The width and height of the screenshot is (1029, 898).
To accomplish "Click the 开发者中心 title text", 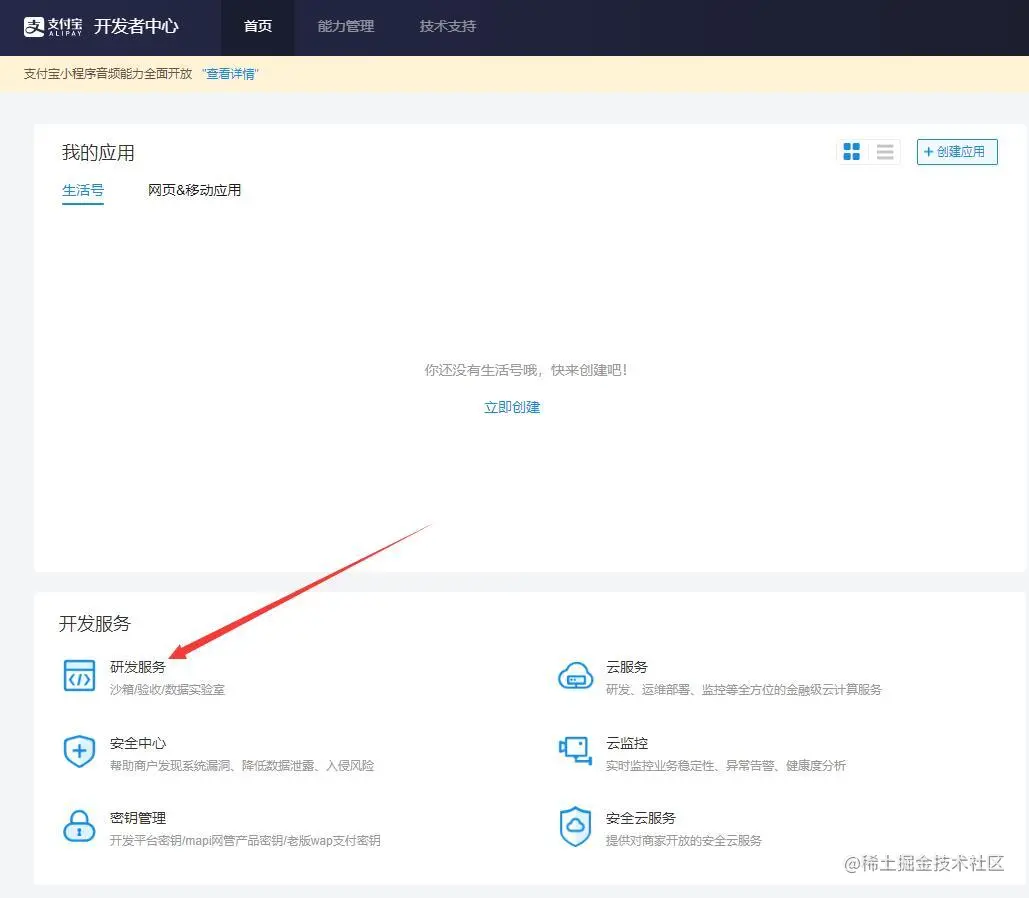I will [x=136, y=26].
